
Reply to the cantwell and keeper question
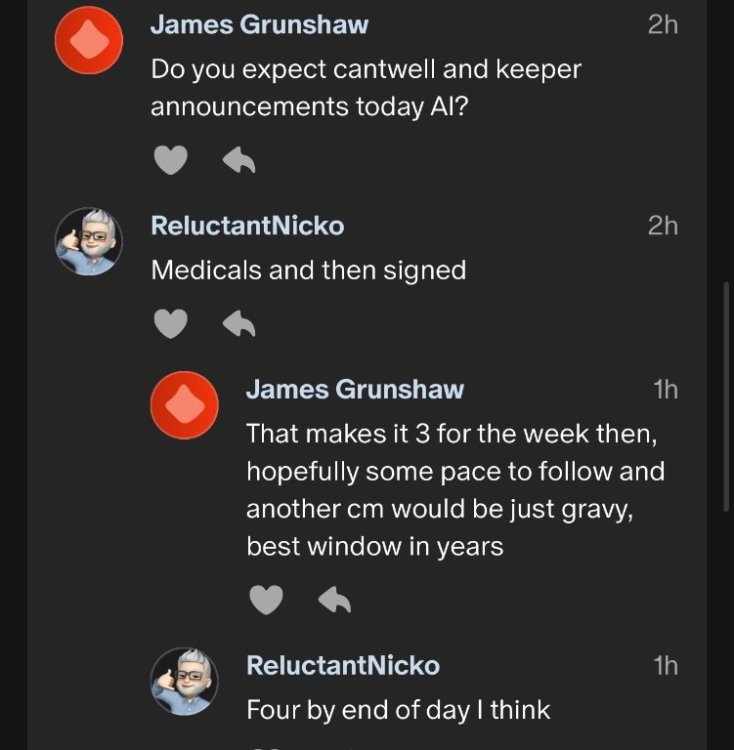tap(238, 160)
